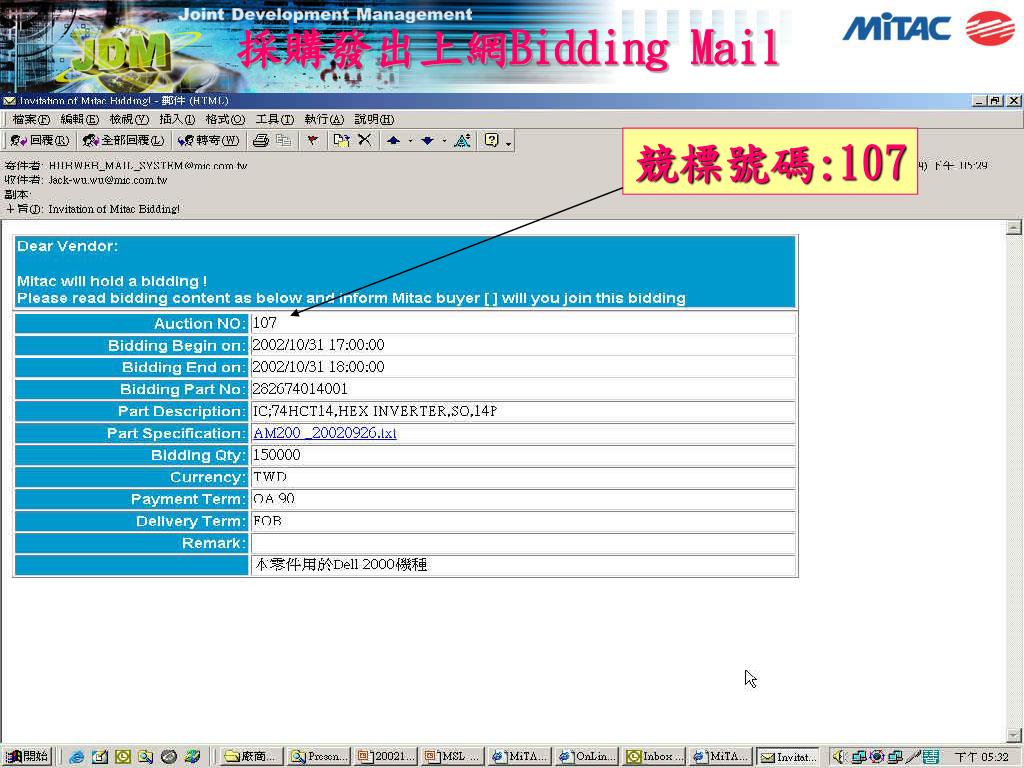Click the input method tray icon
Viewport: 1024px width, 768px height.
pyautogui.click(x=931, y=756)
